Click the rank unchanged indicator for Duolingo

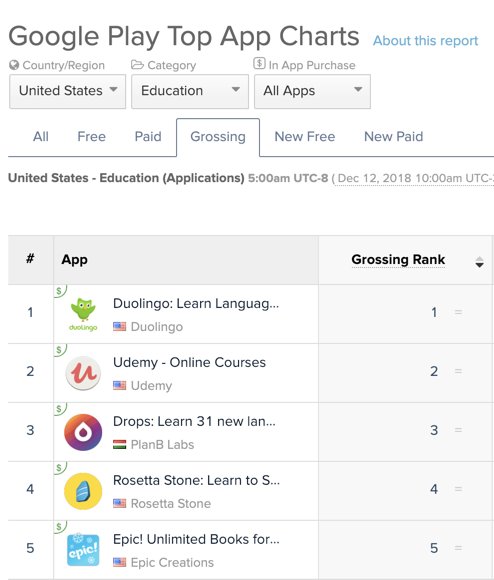click(x=458, y=312)
